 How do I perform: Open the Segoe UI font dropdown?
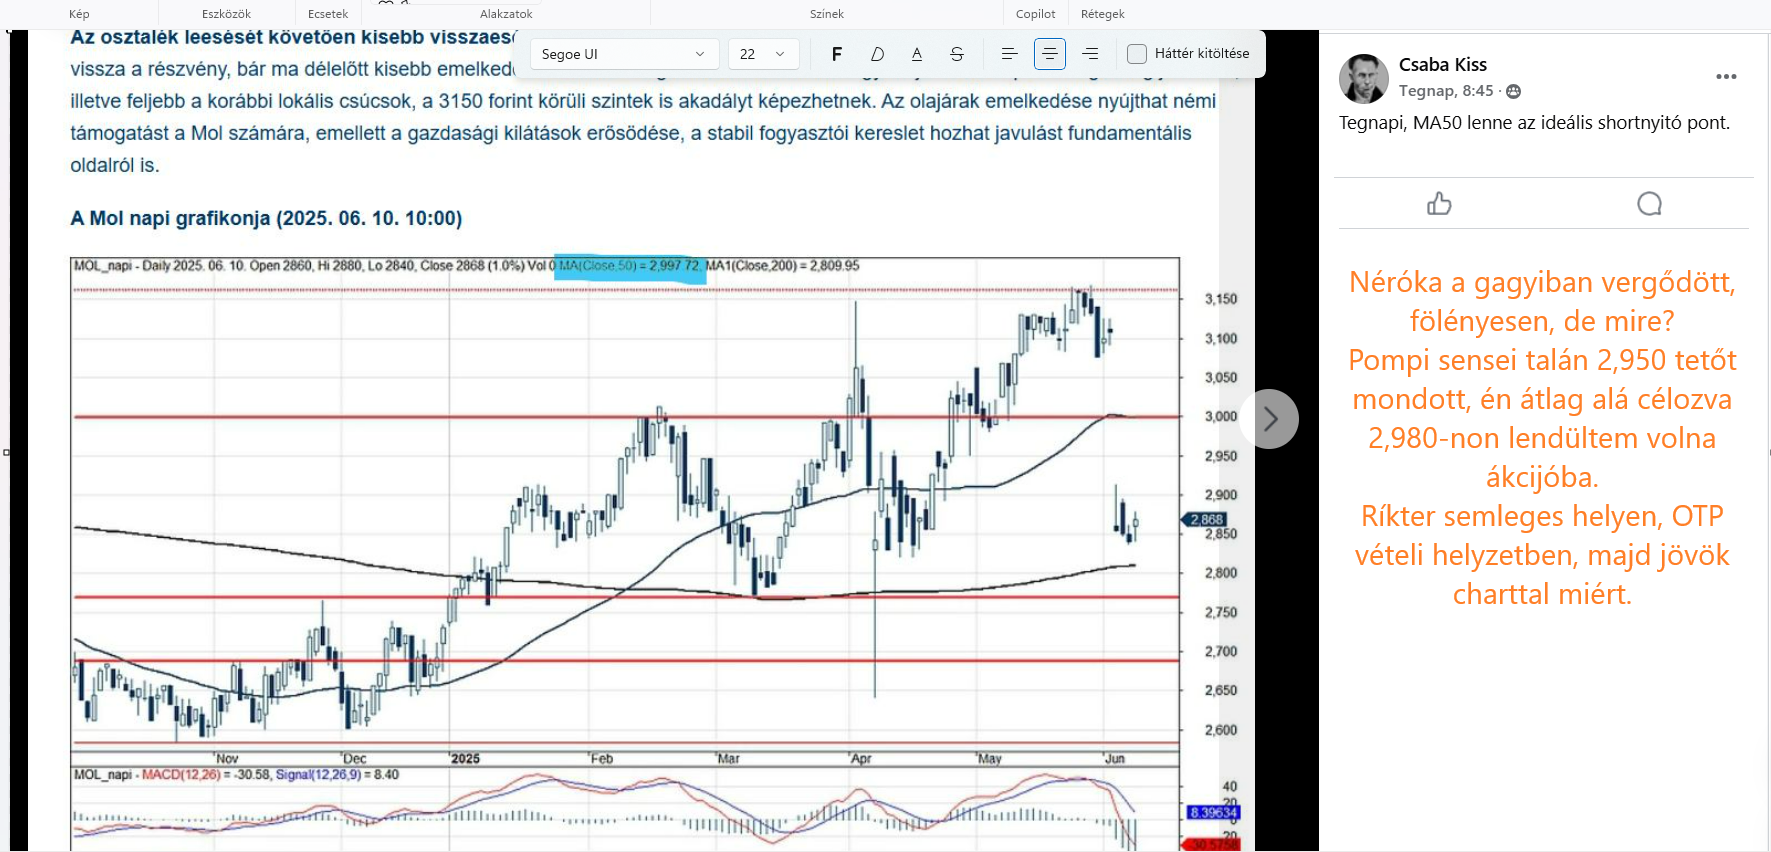tap(624, 54)
